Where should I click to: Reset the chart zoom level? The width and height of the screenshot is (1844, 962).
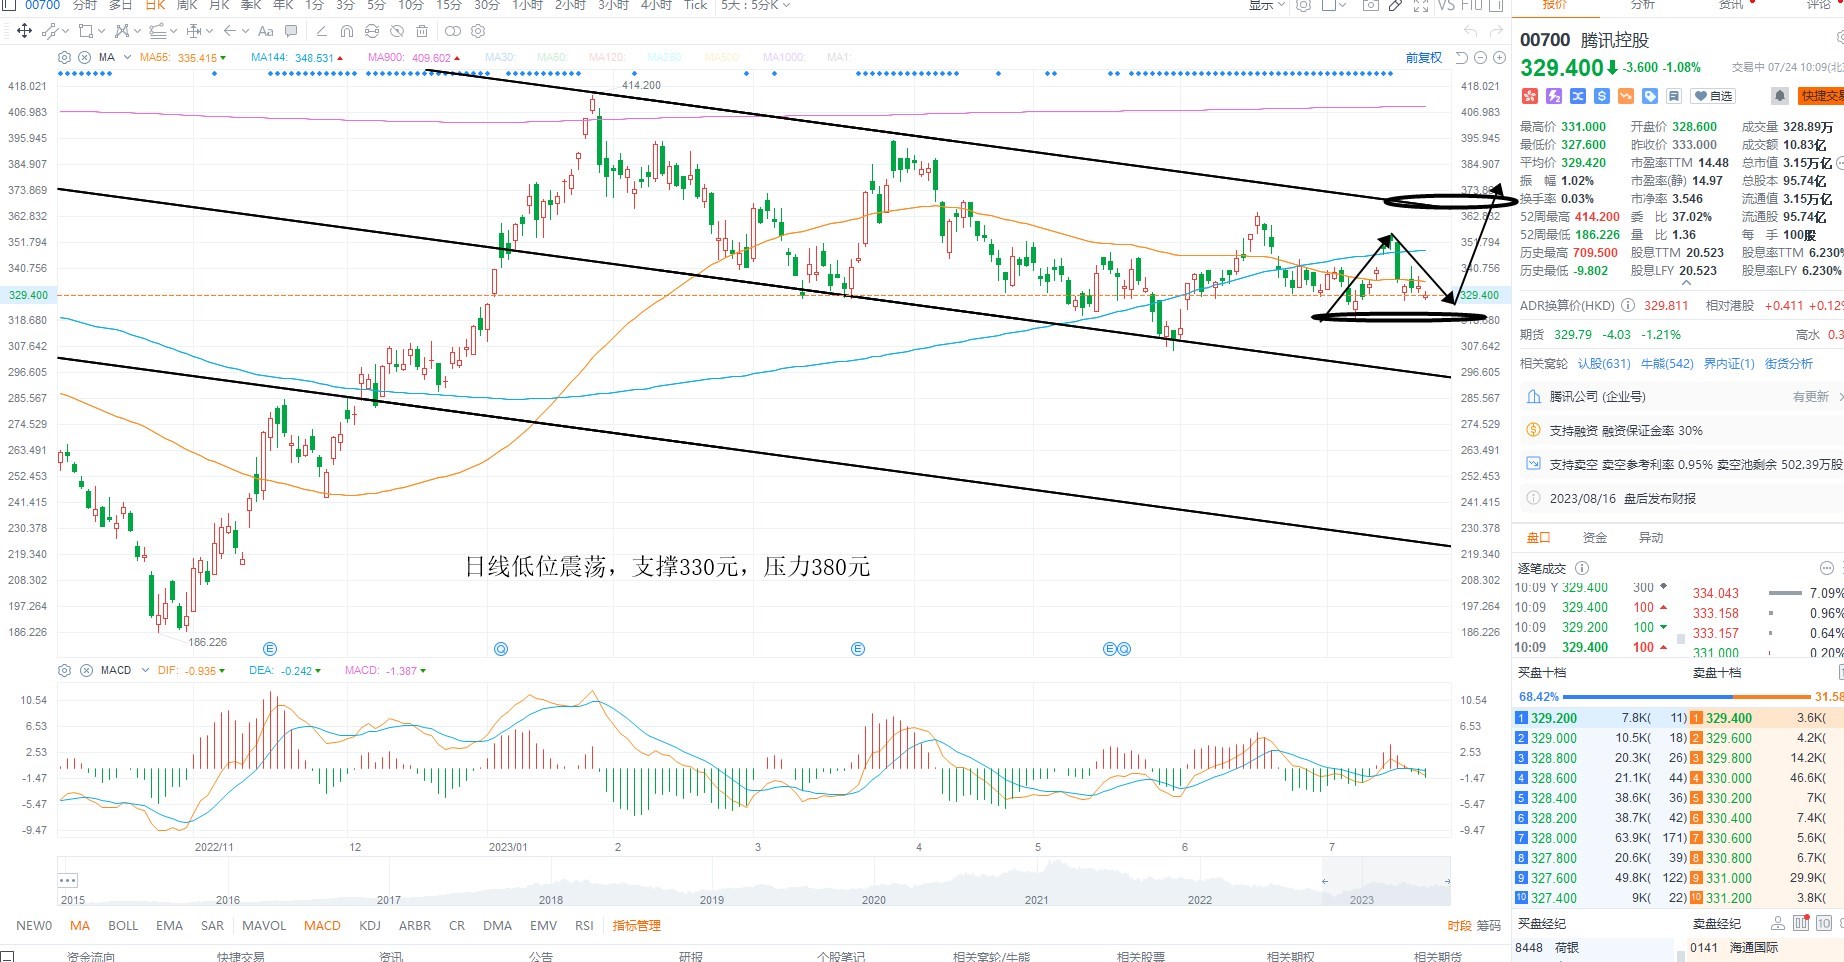(x=1461, y=57)
